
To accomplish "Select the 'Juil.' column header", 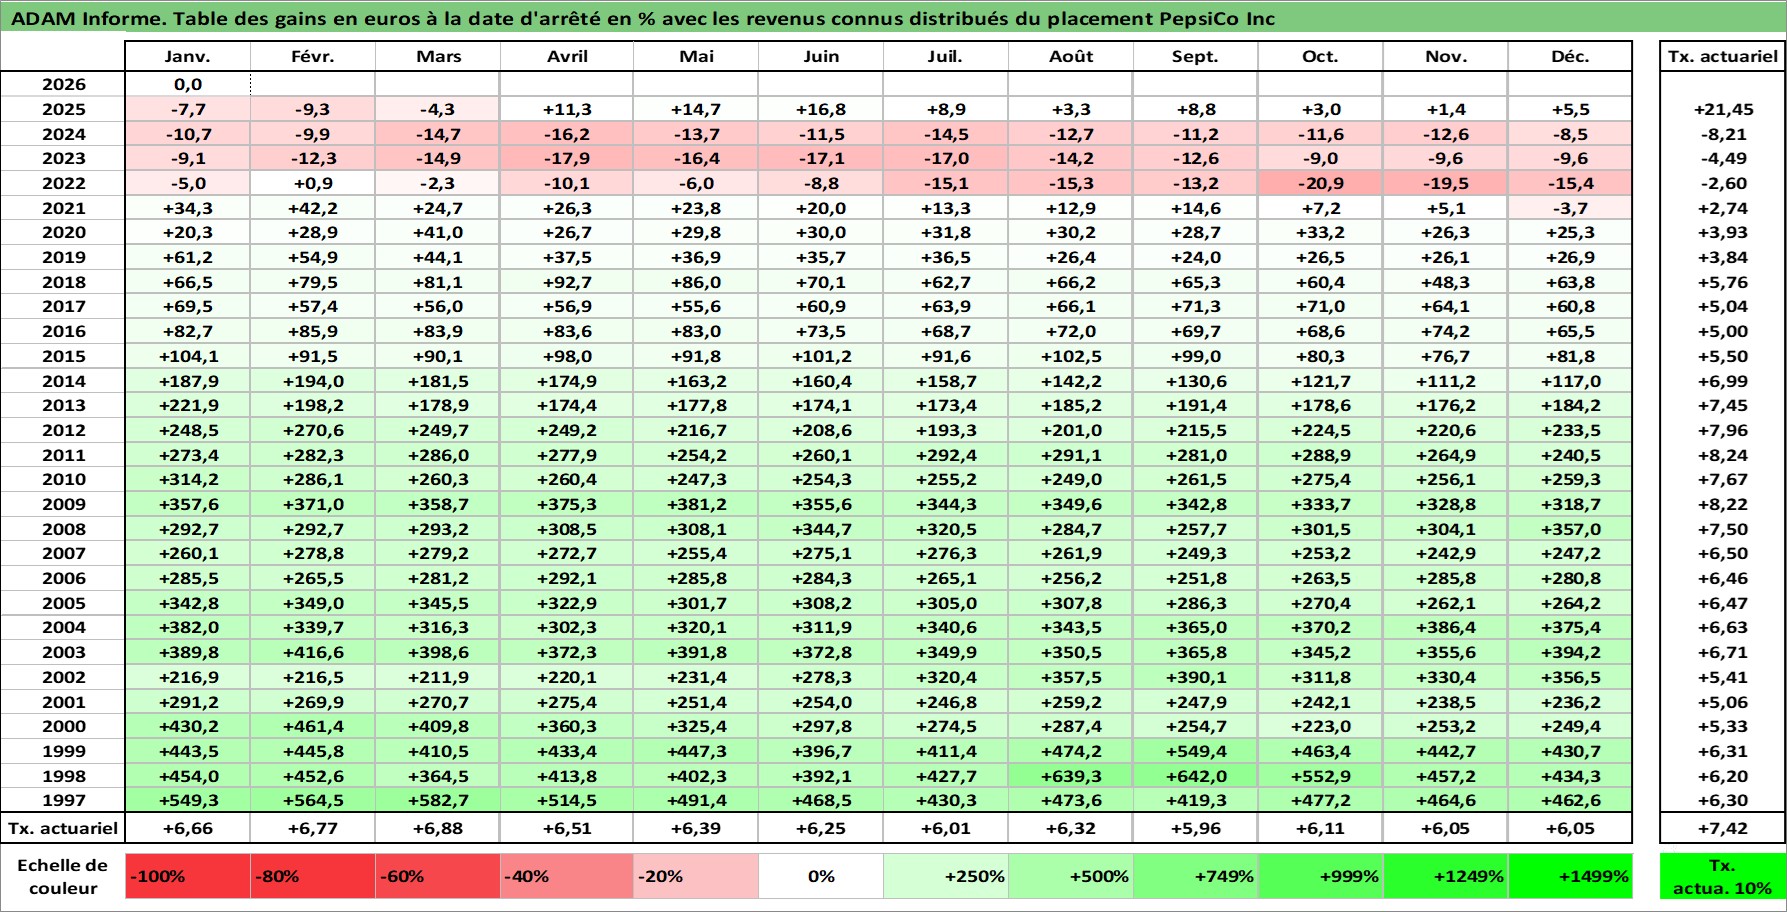I will coord(946,56).
